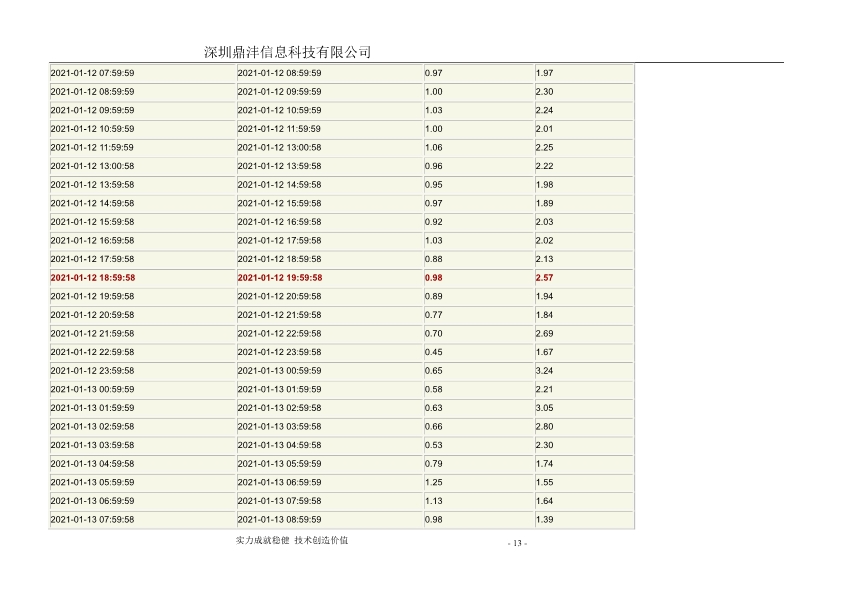Select start time 2021-01-12 14:59:58
The image size is (841, 595).
[x=92, y=203]
